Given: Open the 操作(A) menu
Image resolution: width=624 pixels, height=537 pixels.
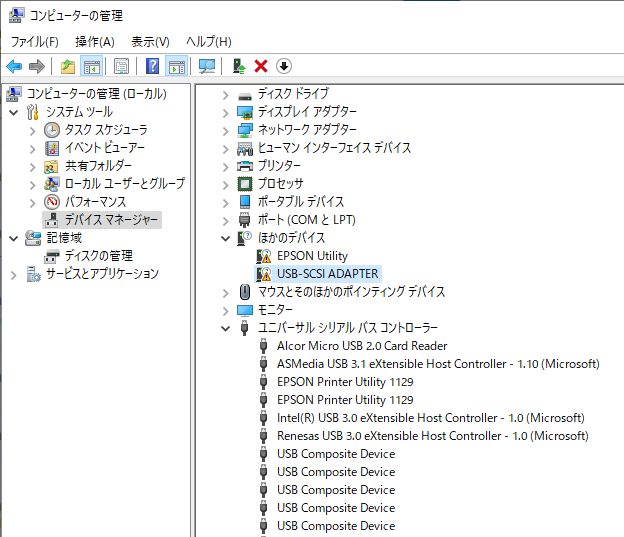Looking at the screenshot, I should click(x=95, y=41).
